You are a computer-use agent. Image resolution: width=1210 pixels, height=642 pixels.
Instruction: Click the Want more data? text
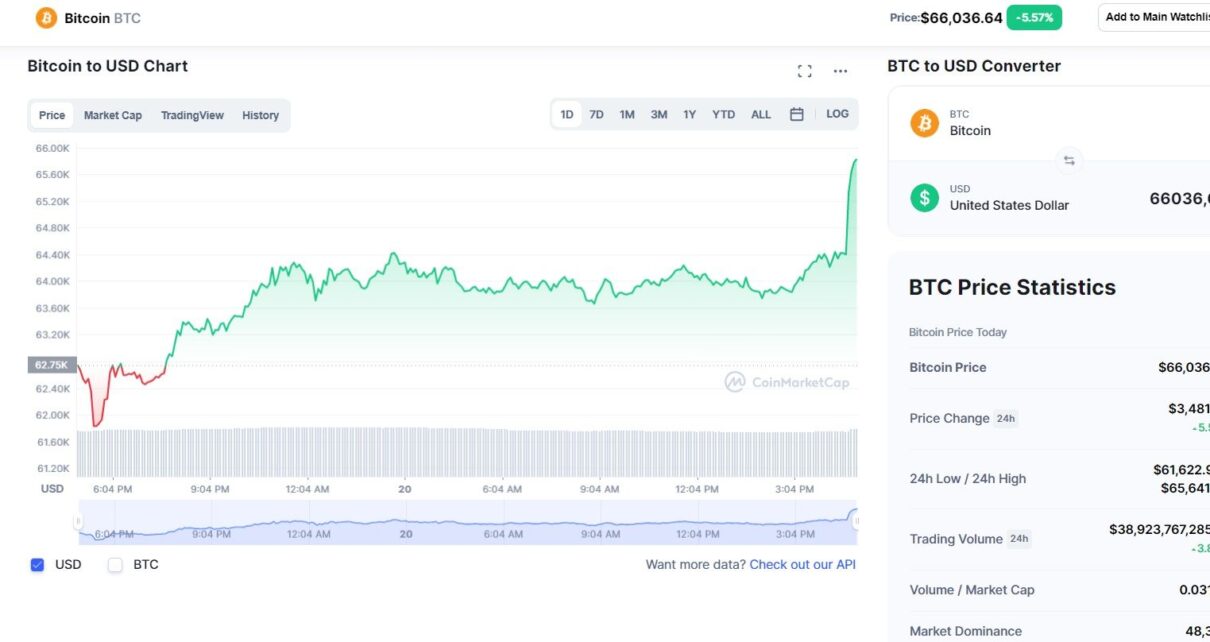click(x=696, y=565)
